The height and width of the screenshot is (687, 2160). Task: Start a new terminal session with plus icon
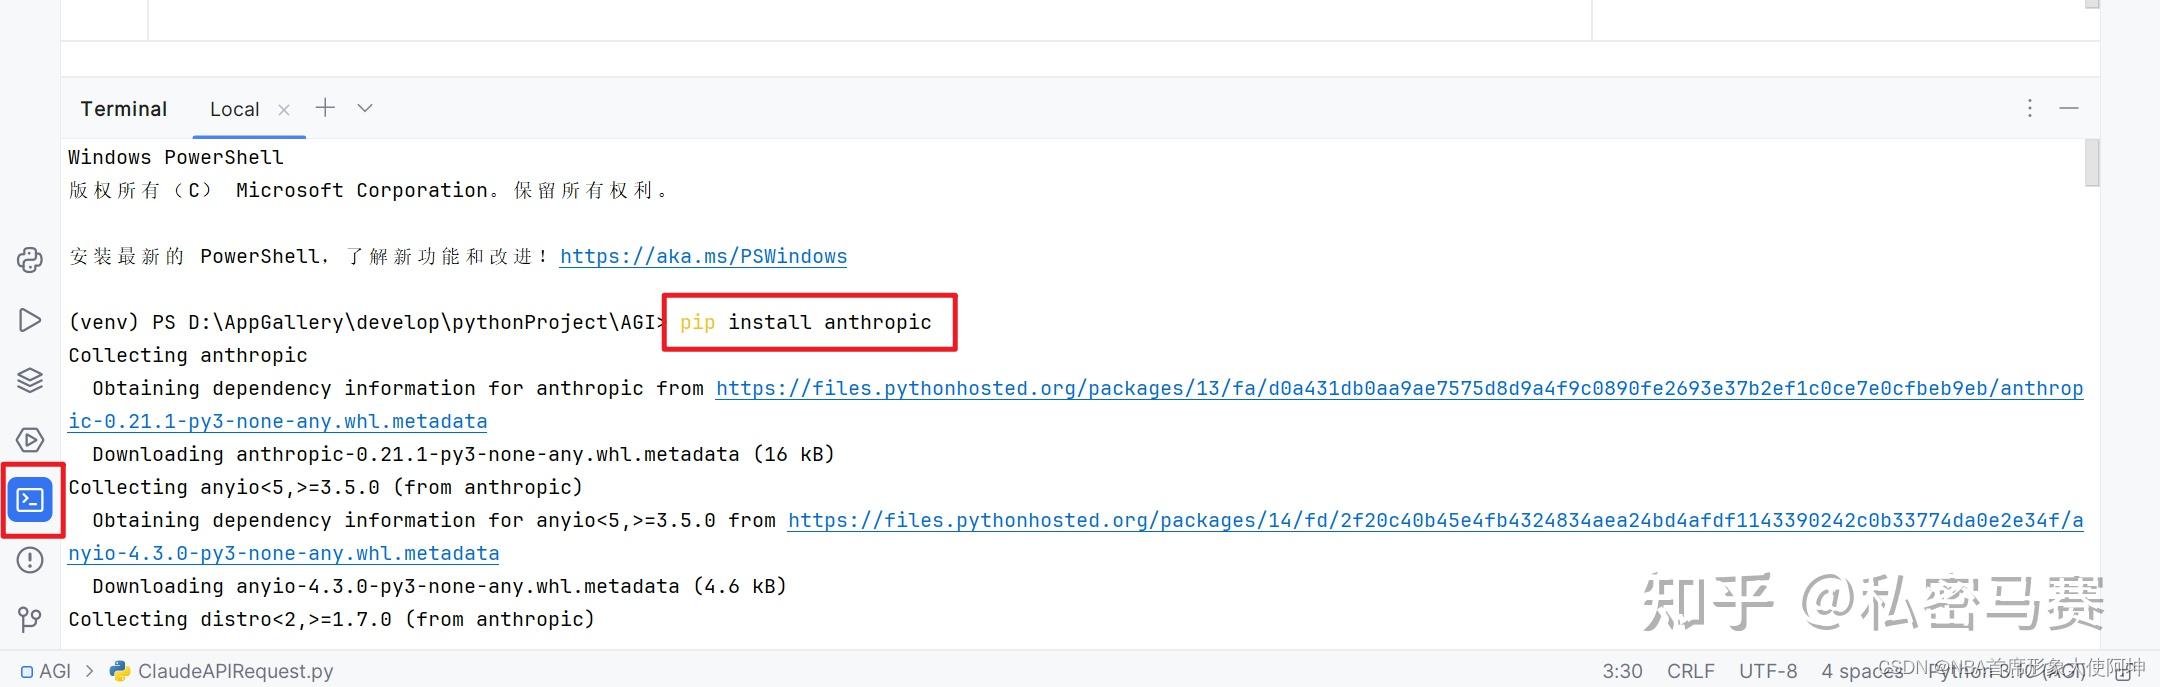(x=325, y=107)
